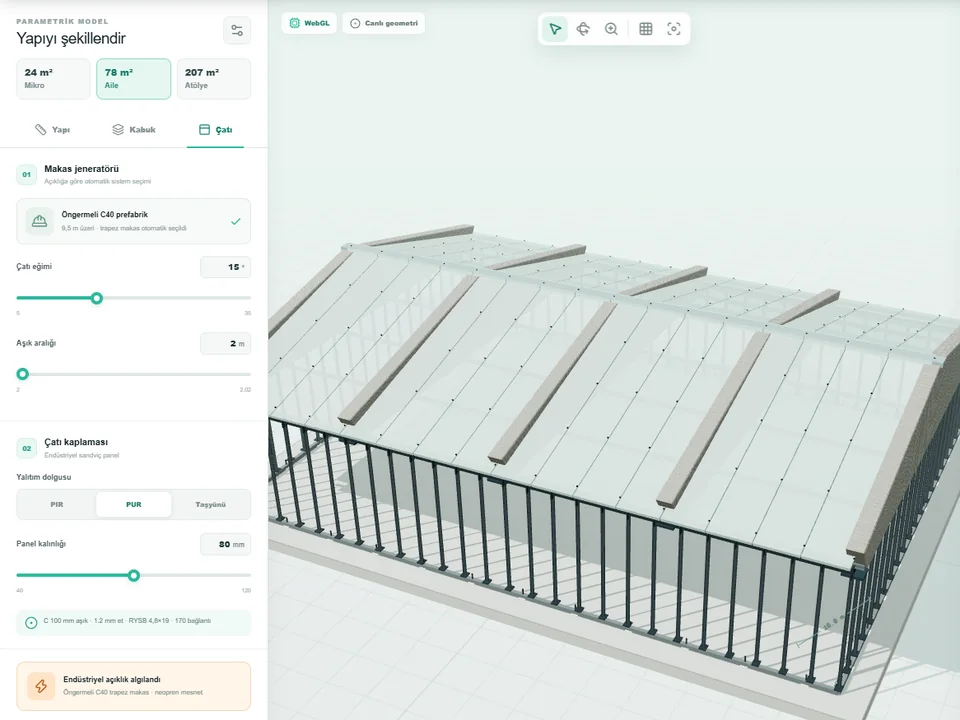Pick the 207 m² Atölye preset
This screenshot has width=960, height=720.
click(214, 78)
